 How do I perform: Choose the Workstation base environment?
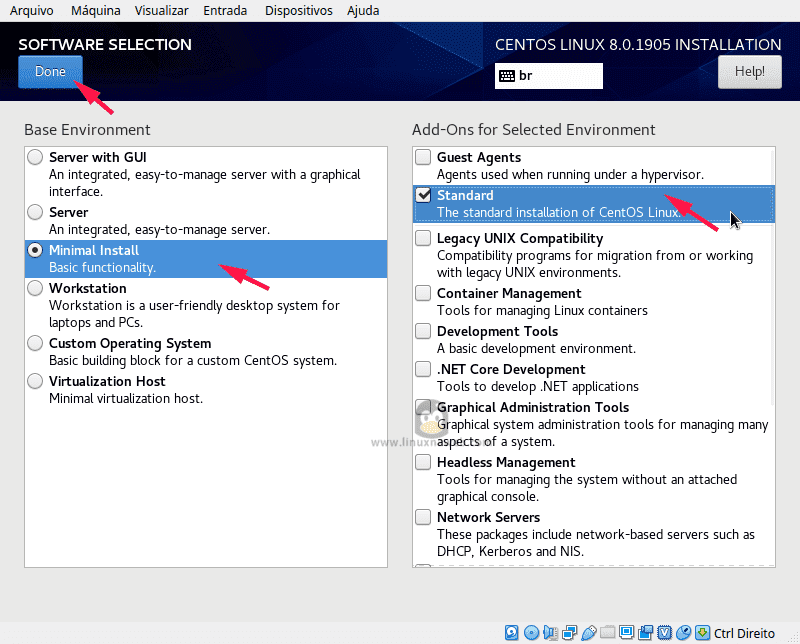[x=35, y=288]
